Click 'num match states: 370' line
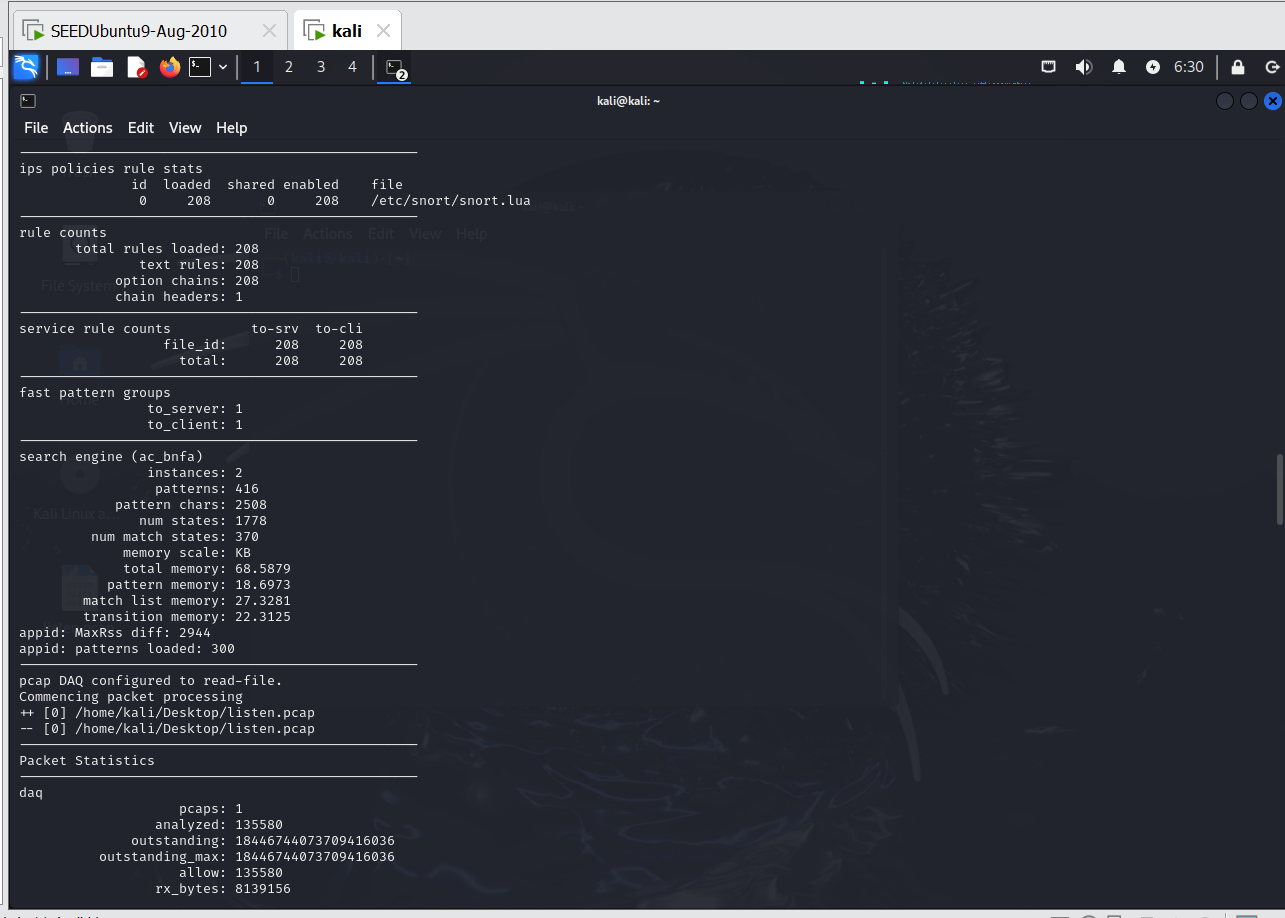The image size is (1285, 918). click(x=175, y=537)
